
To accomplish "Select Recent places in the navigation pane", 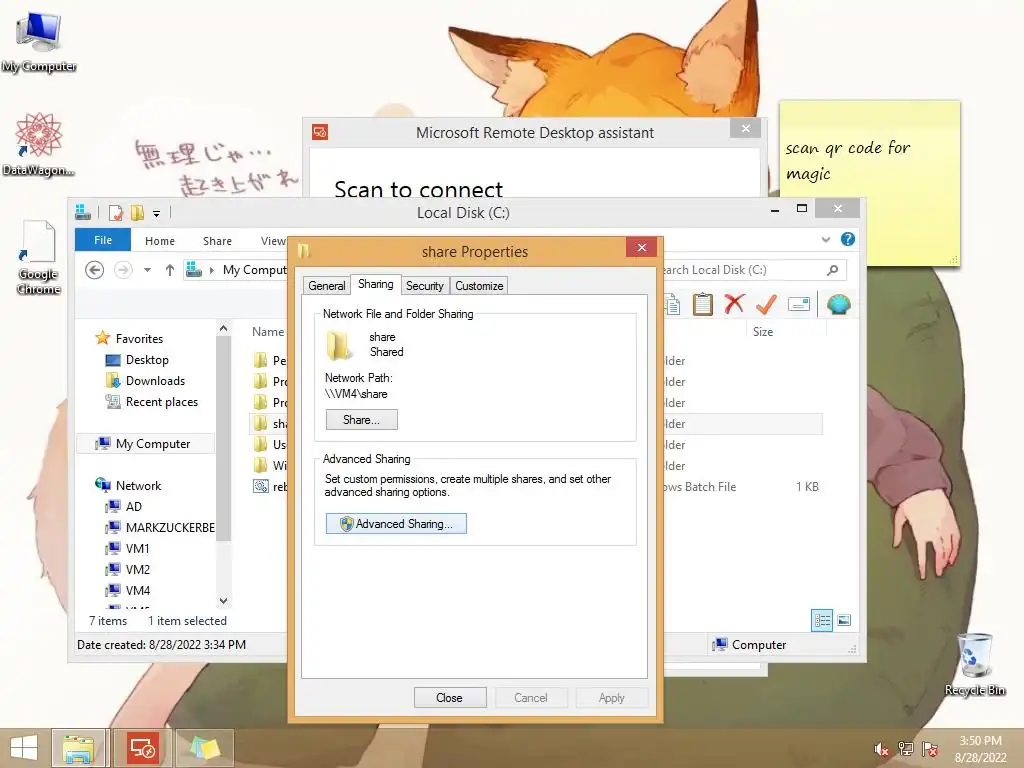I will click(x=161, y=402).
